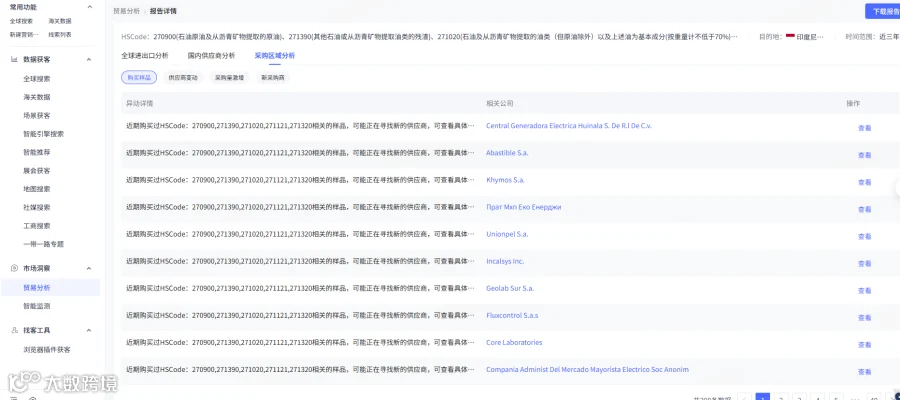Collapse the 常用功能 section
This screenshot has height=400, width=900.
click(x=89, y=7)
